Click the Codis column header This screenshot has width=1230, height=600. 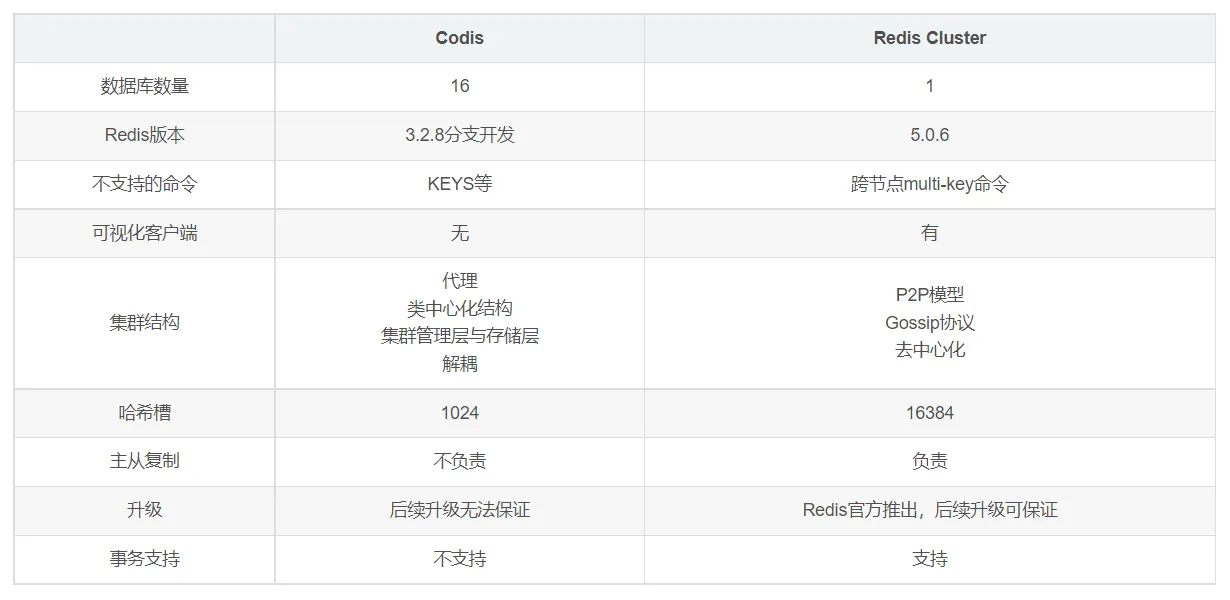[460, 38]
